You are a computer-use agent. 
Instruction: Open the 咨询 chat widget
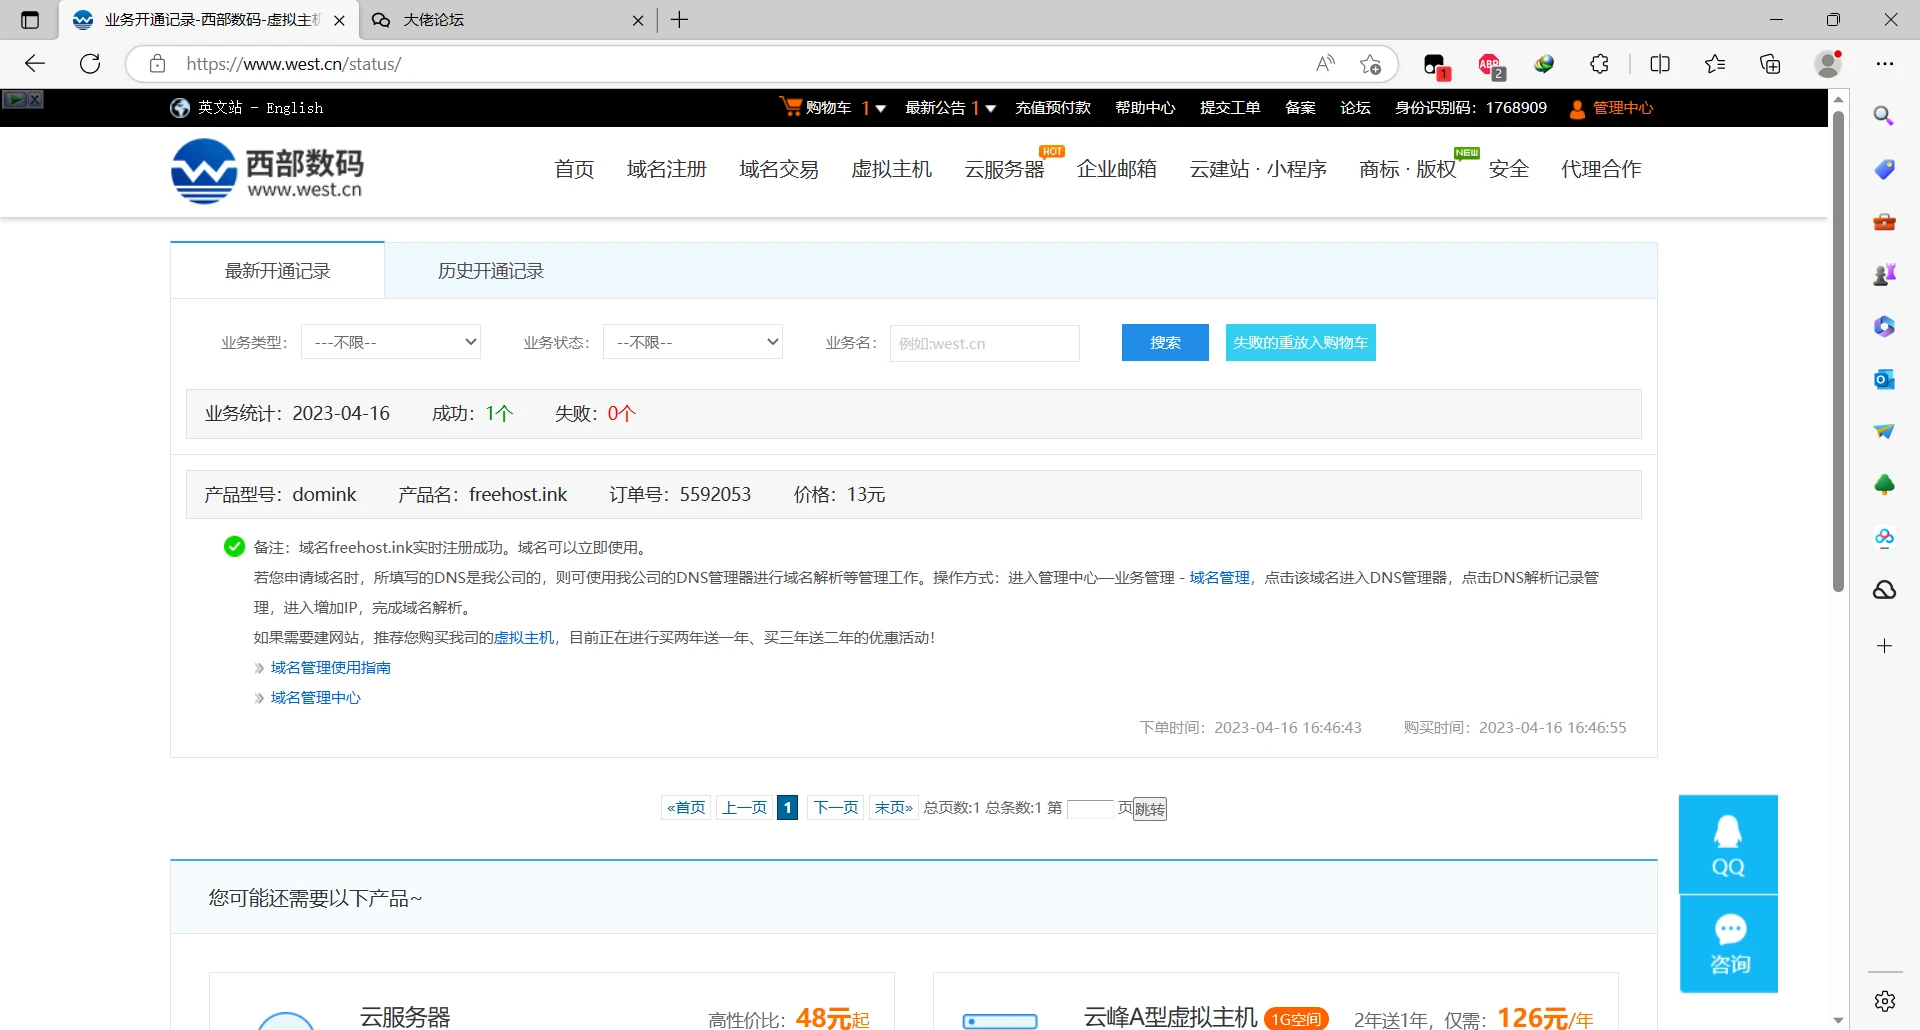(1729, 944)
